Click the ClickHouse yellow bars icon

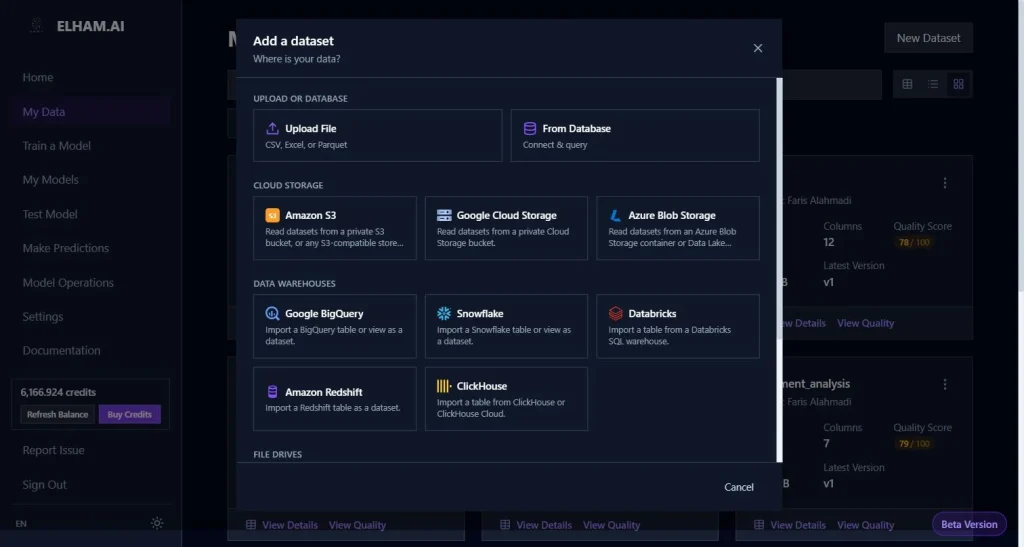click(x=444, y=386)
